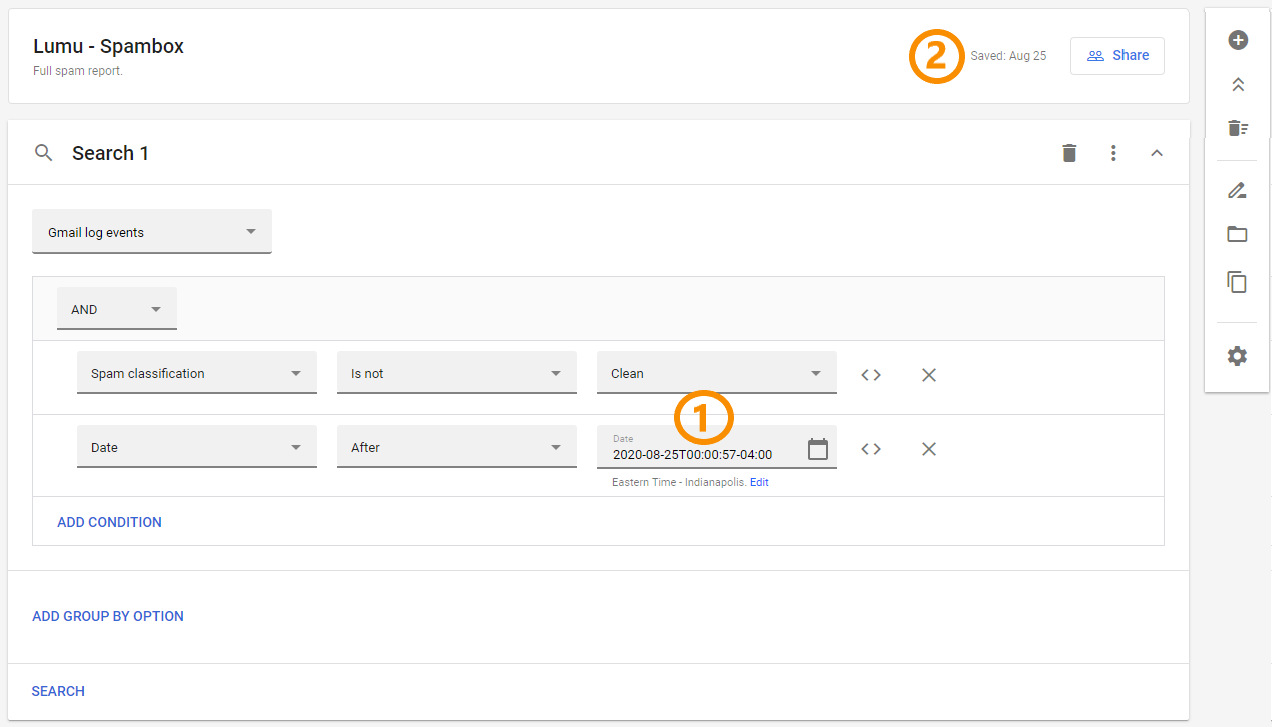Open the folder icon in the sidebar

click(1237, 234)
